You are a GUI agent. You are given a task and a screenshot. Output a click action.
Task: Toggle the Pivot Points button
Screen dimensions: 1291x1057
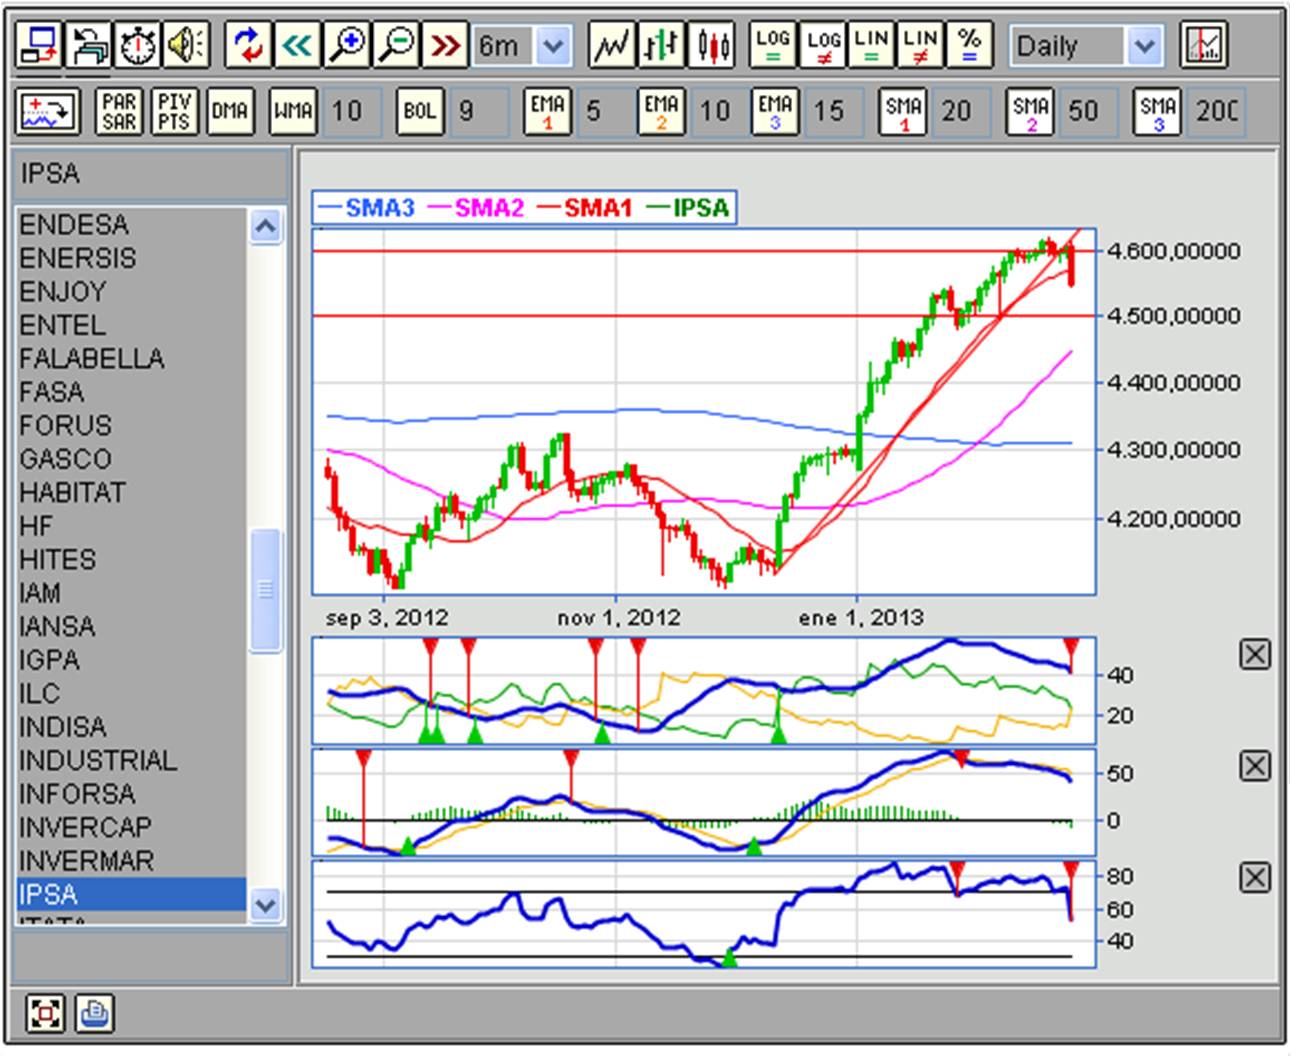point(174,111)
